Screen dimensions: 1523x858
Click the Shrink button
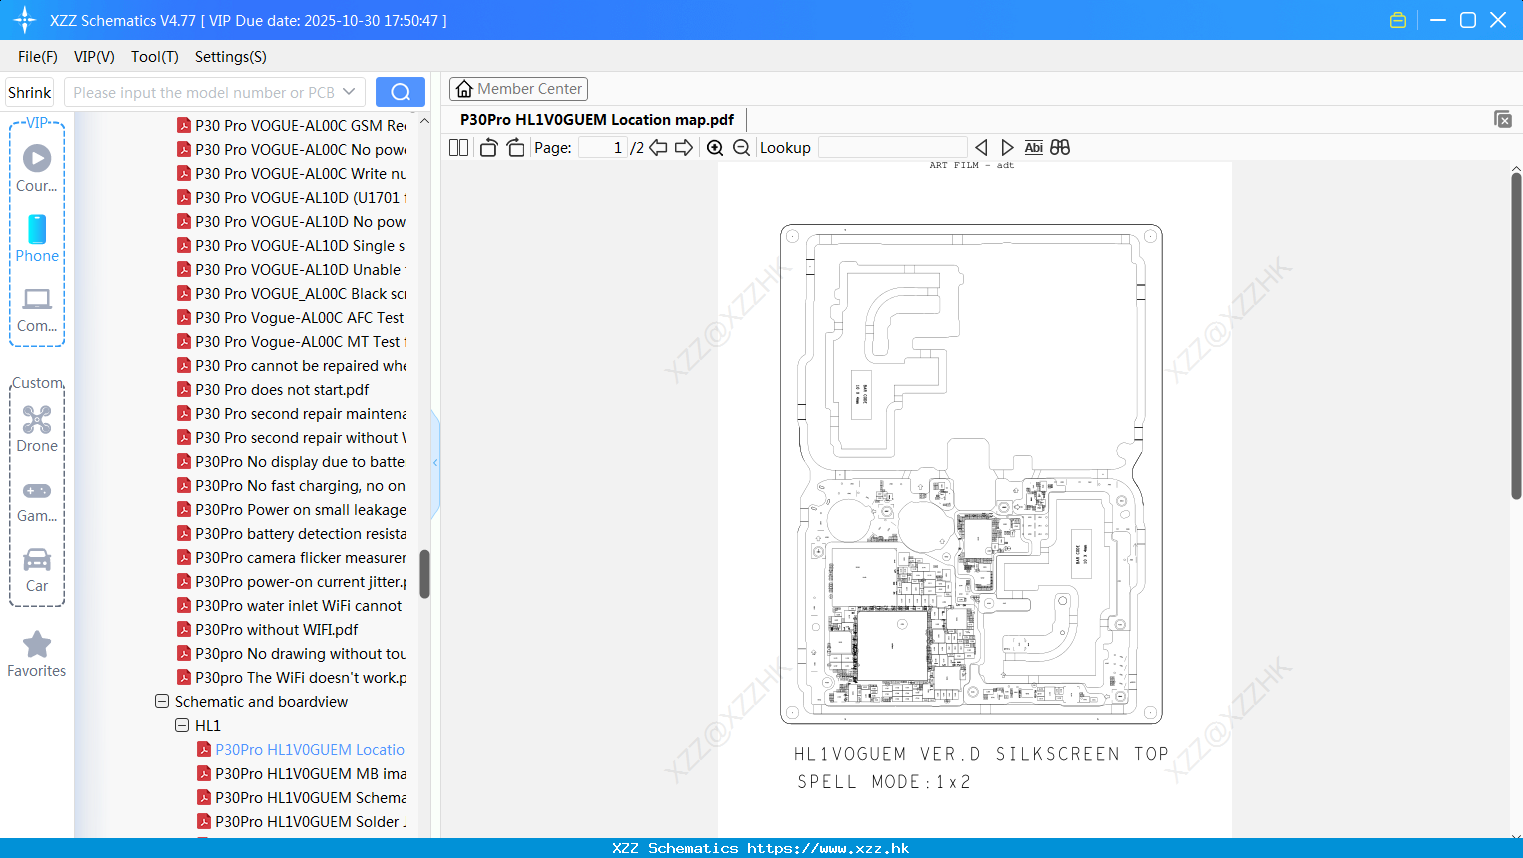click(x=29, y=92)
